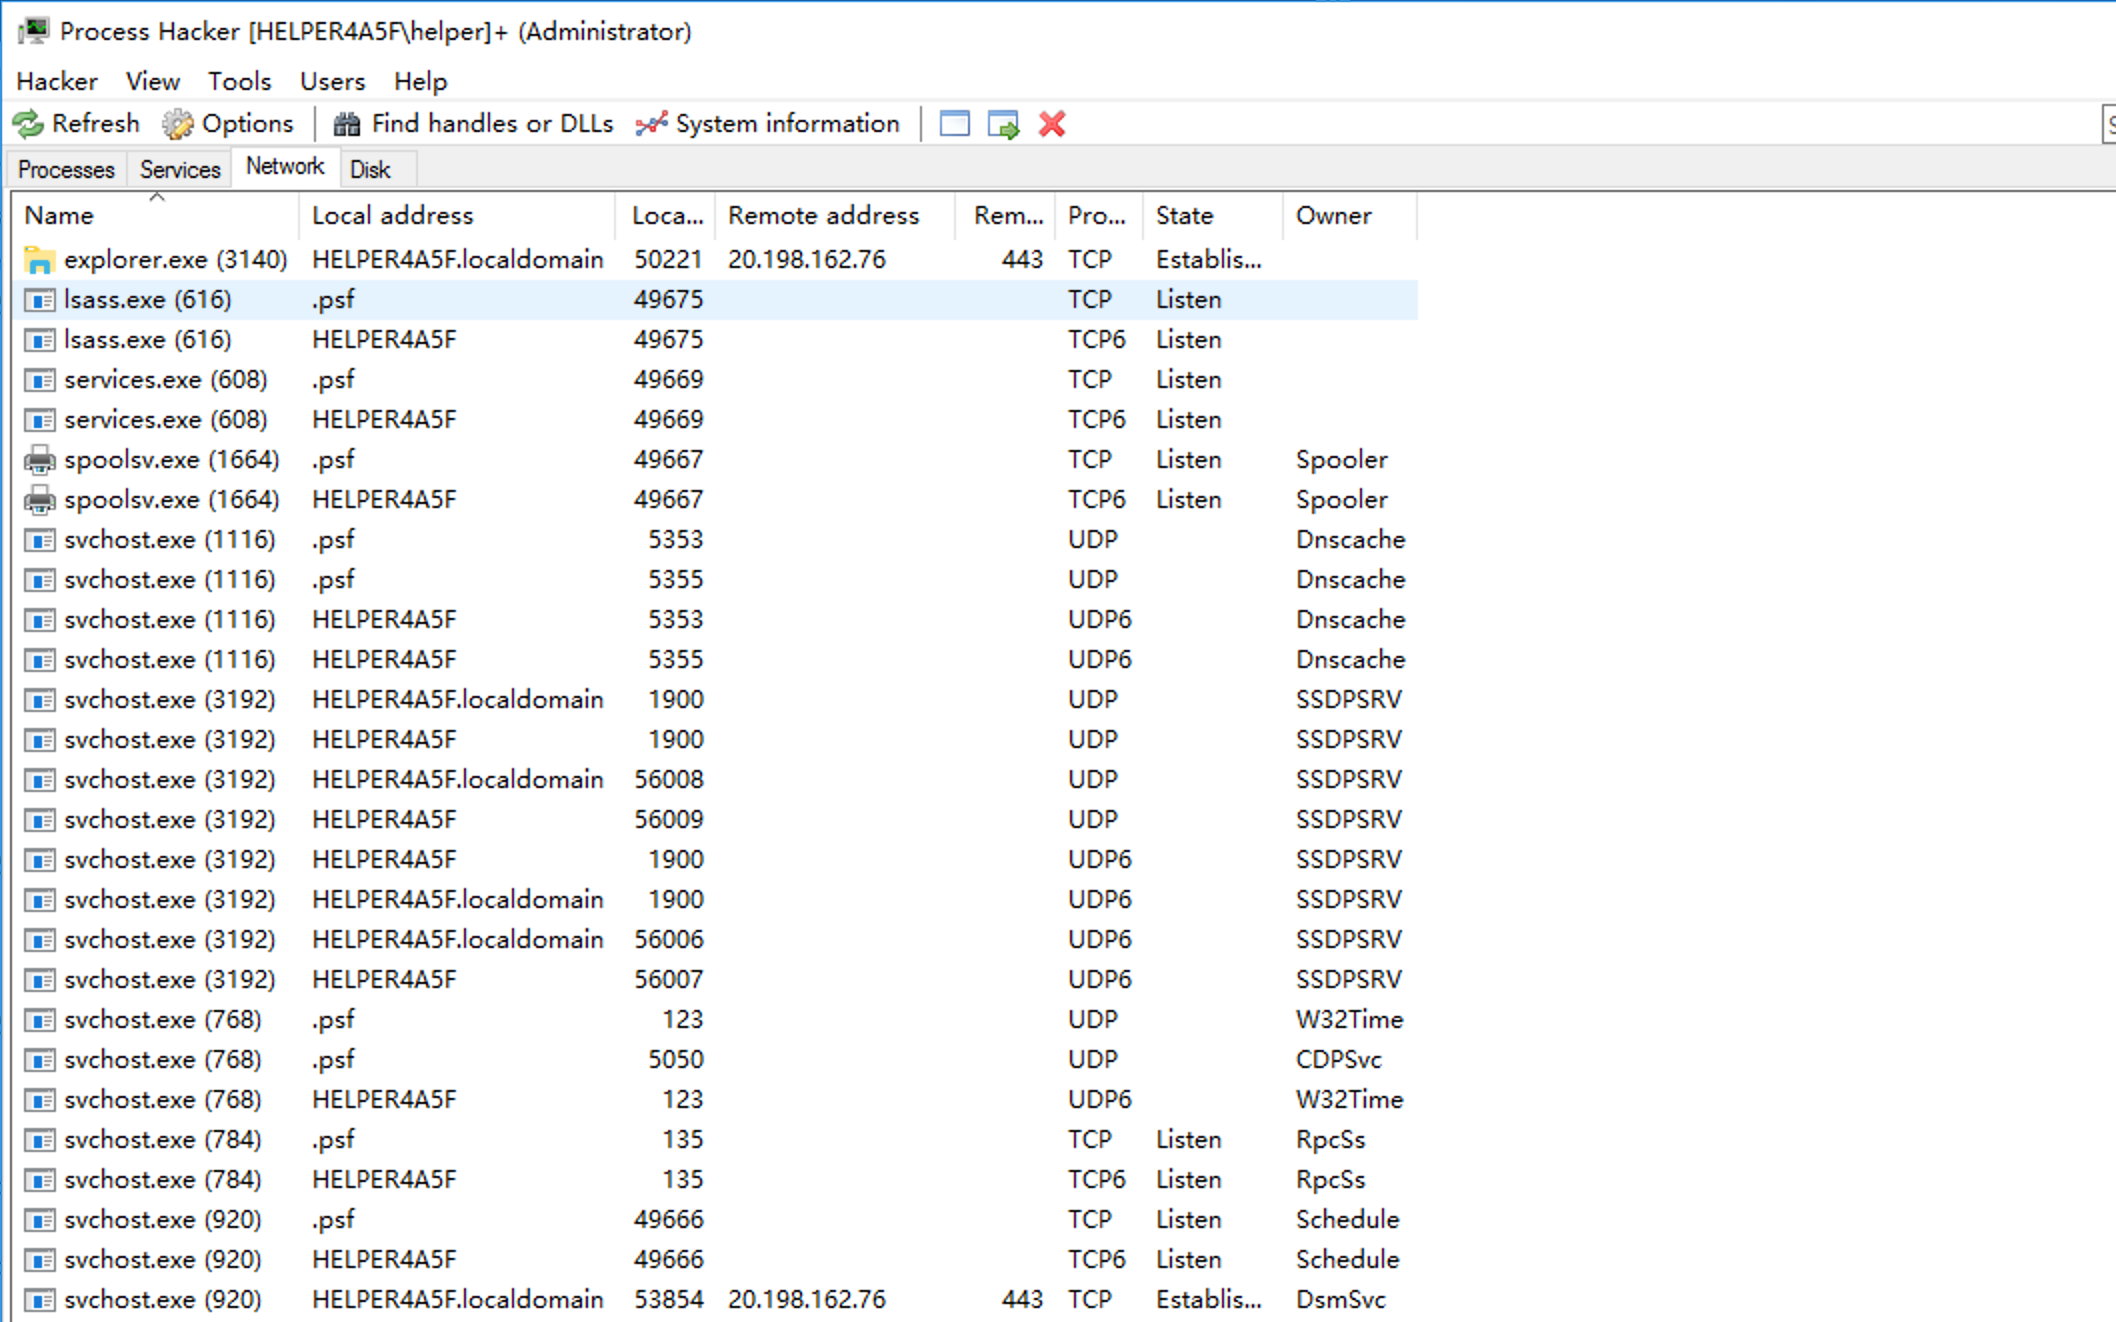Open the System information graph icon

coord(651,124)
